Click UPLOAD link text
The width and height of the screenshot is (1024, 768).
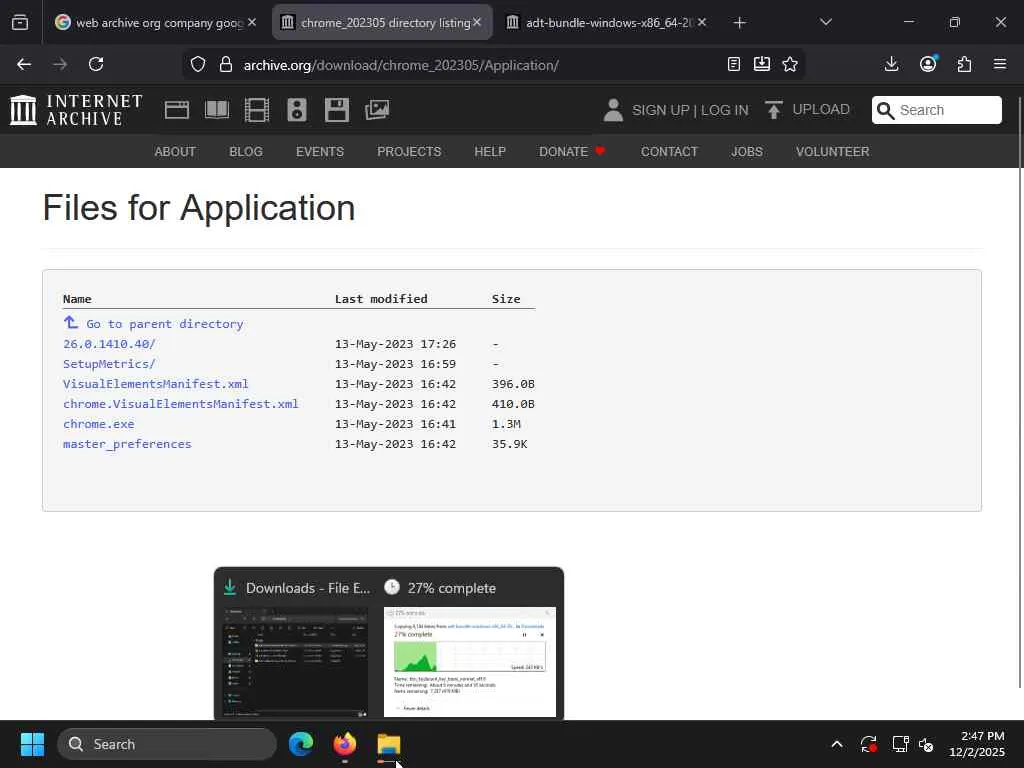pyautogui.click(x=821, y=109)
